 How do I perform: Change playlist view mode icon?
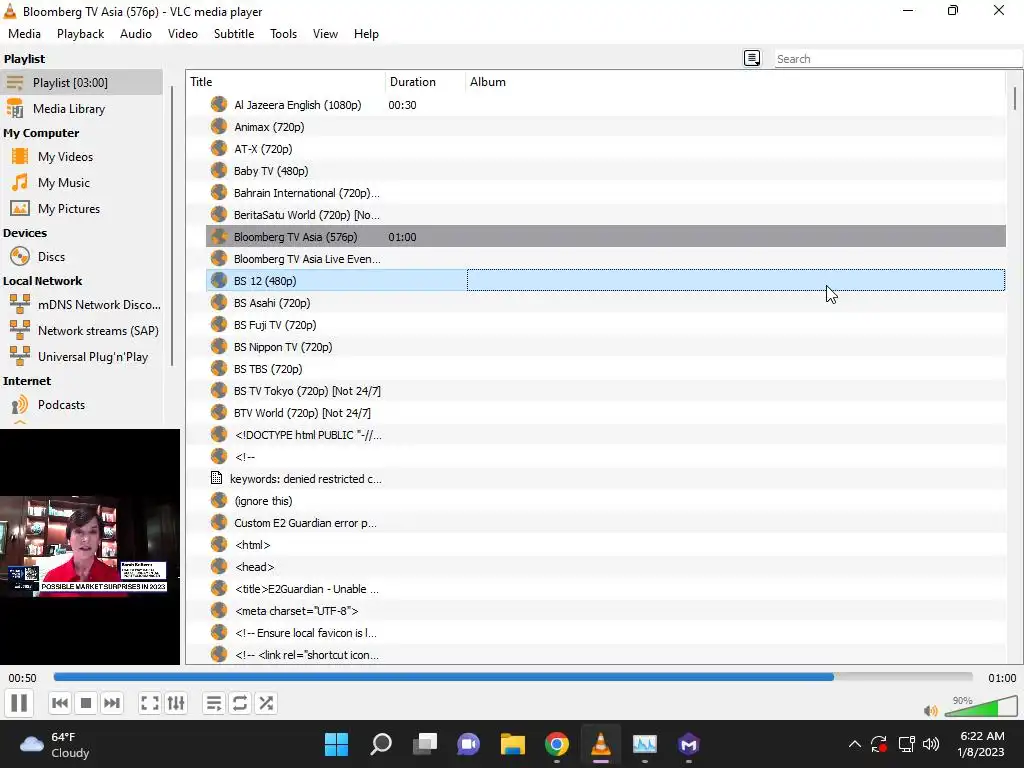tap(752, 59)
